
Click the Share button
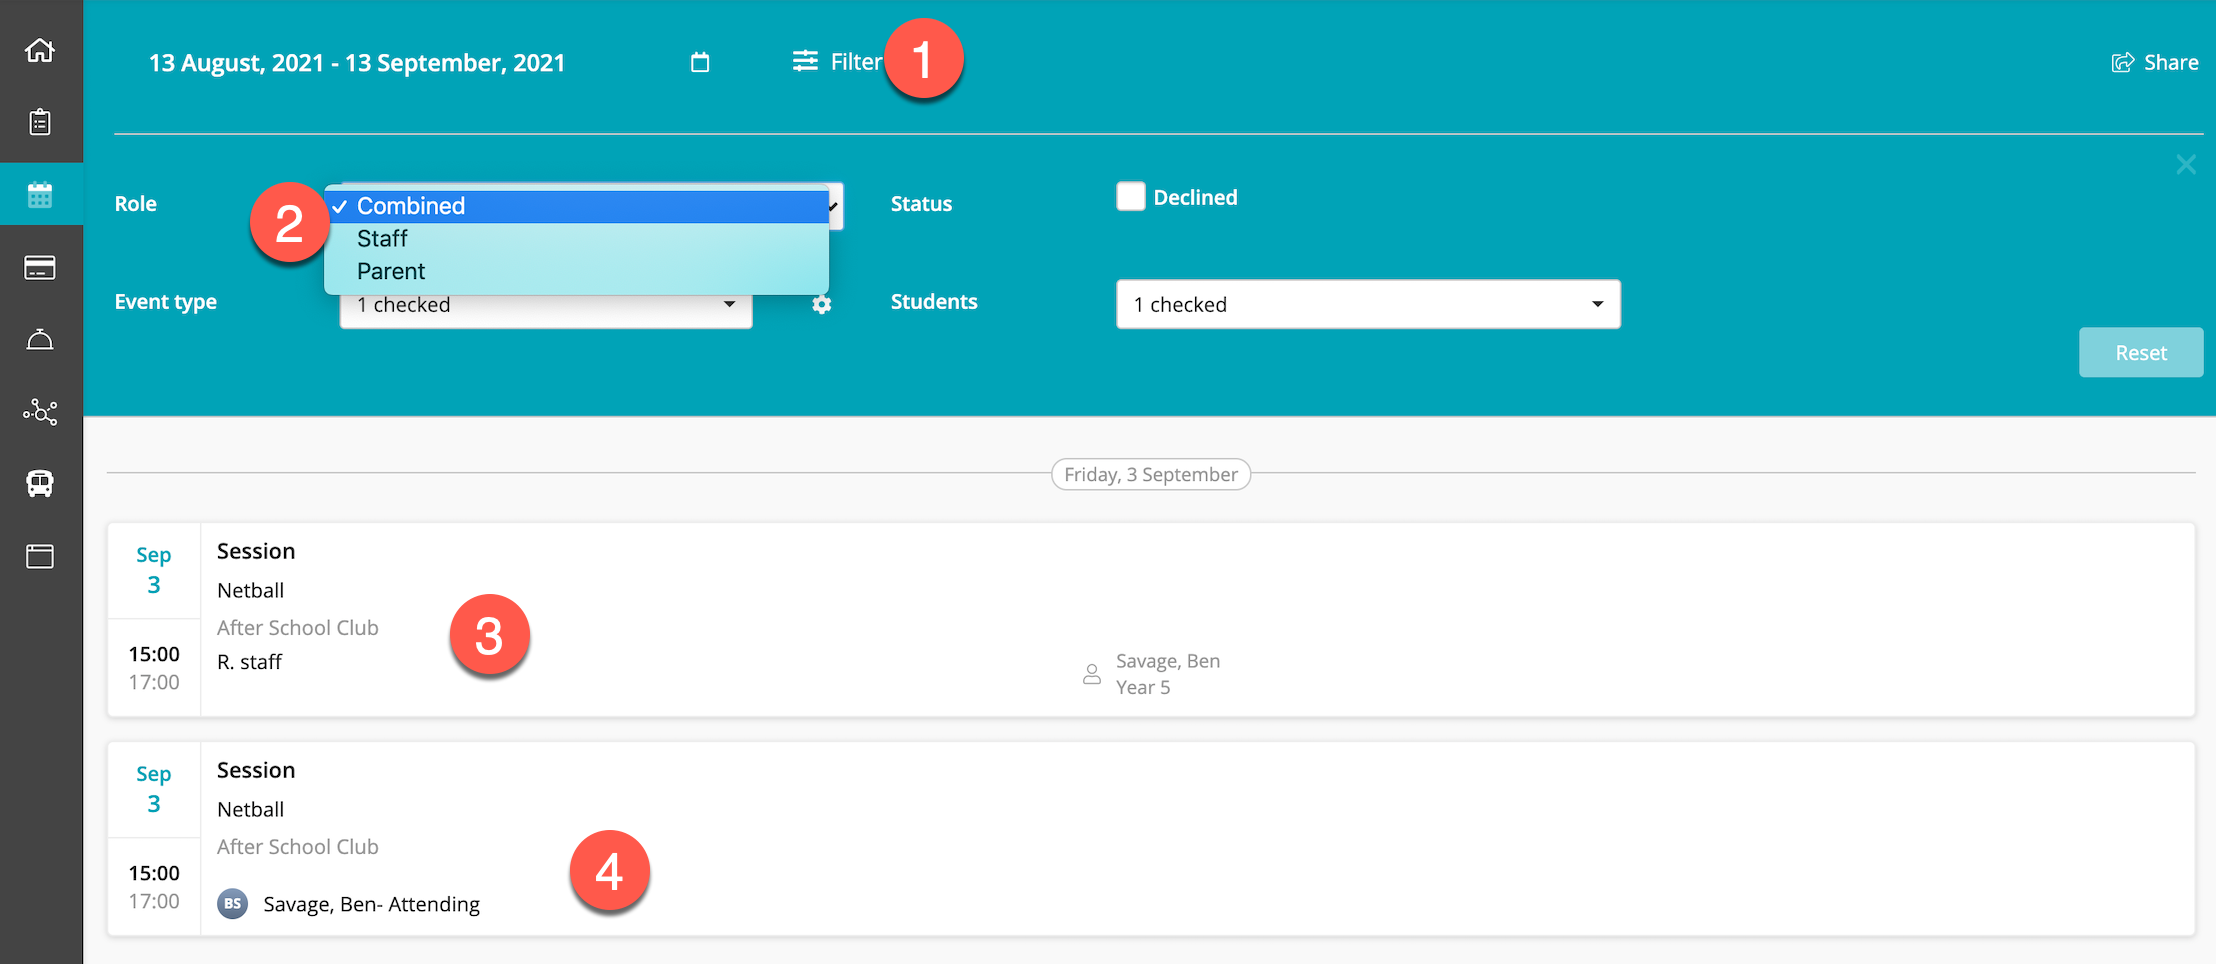(2155, 62)
